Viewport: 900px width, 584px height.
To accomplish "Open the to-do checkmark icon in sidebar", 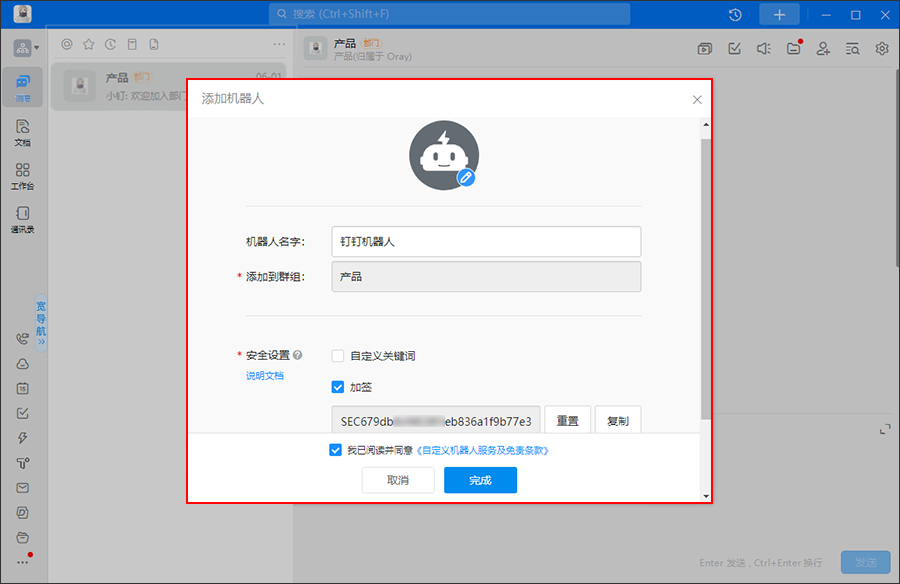I will pos(22,413).
